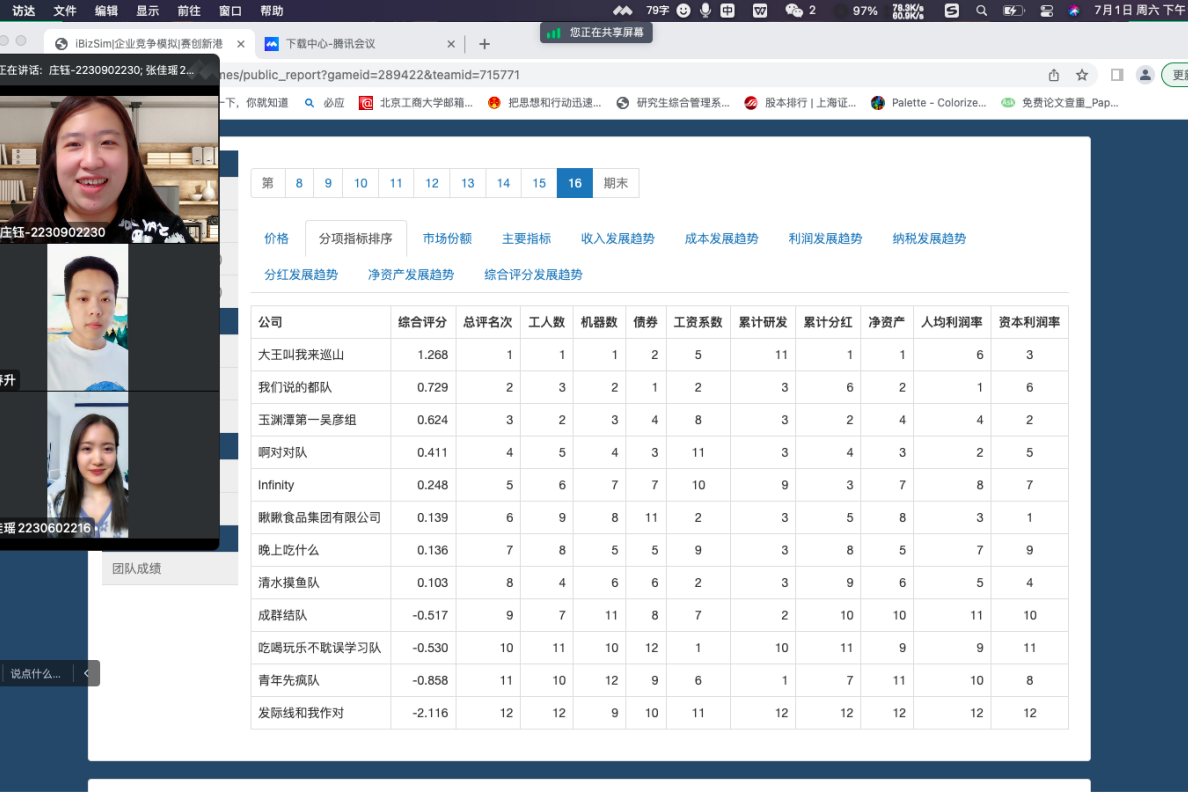Go to the 期末 period page
This screenshot has height=792, width=1188.
[615, 183]
